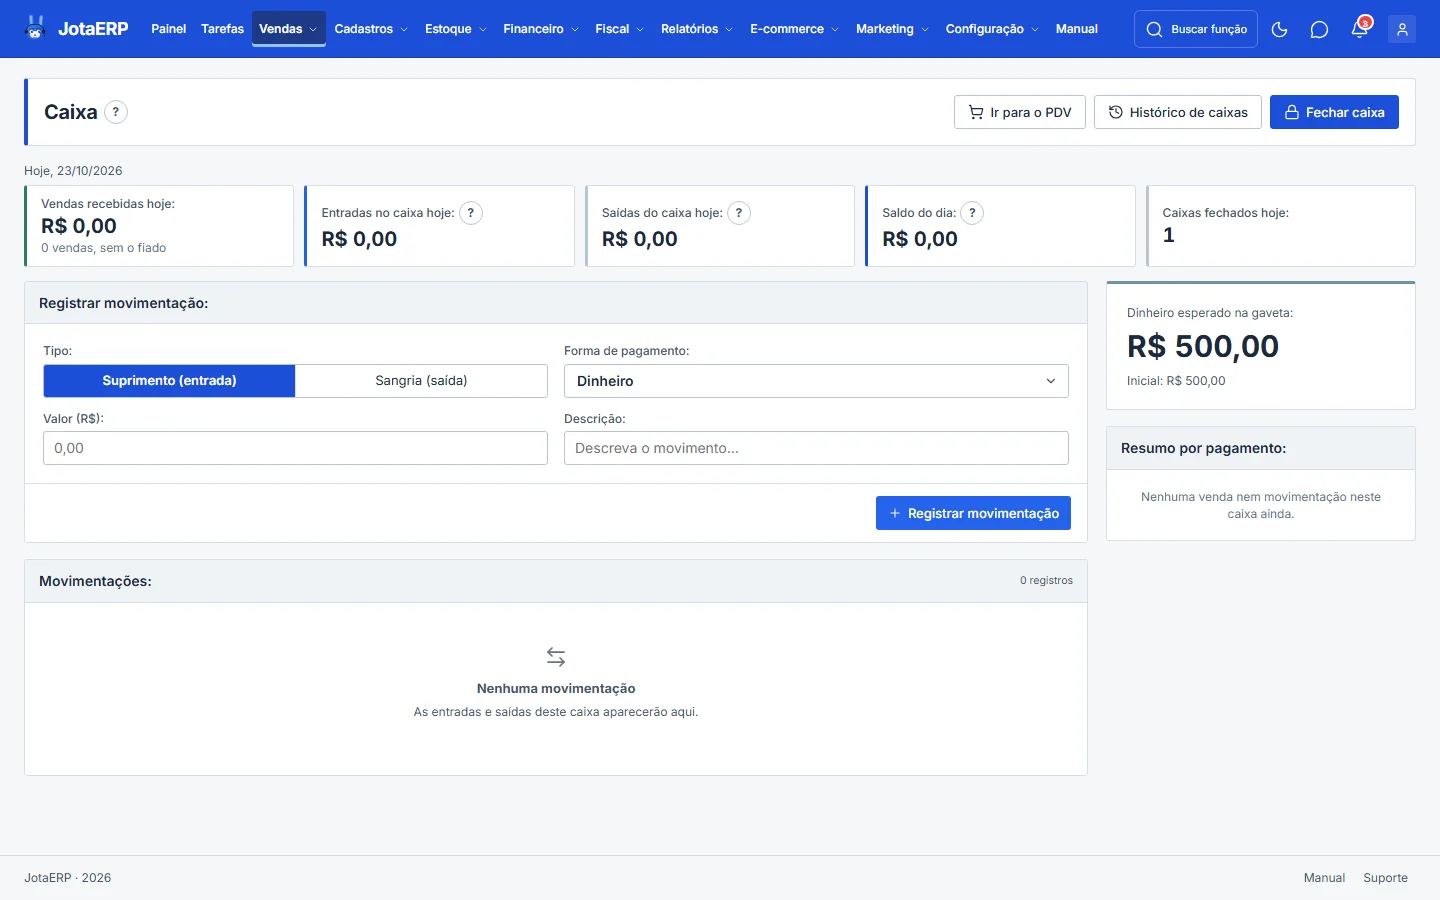Click help icon for Saídas do caixa hoje
This screenshot has height=900, width=1440.
click(x=739, y=213)
